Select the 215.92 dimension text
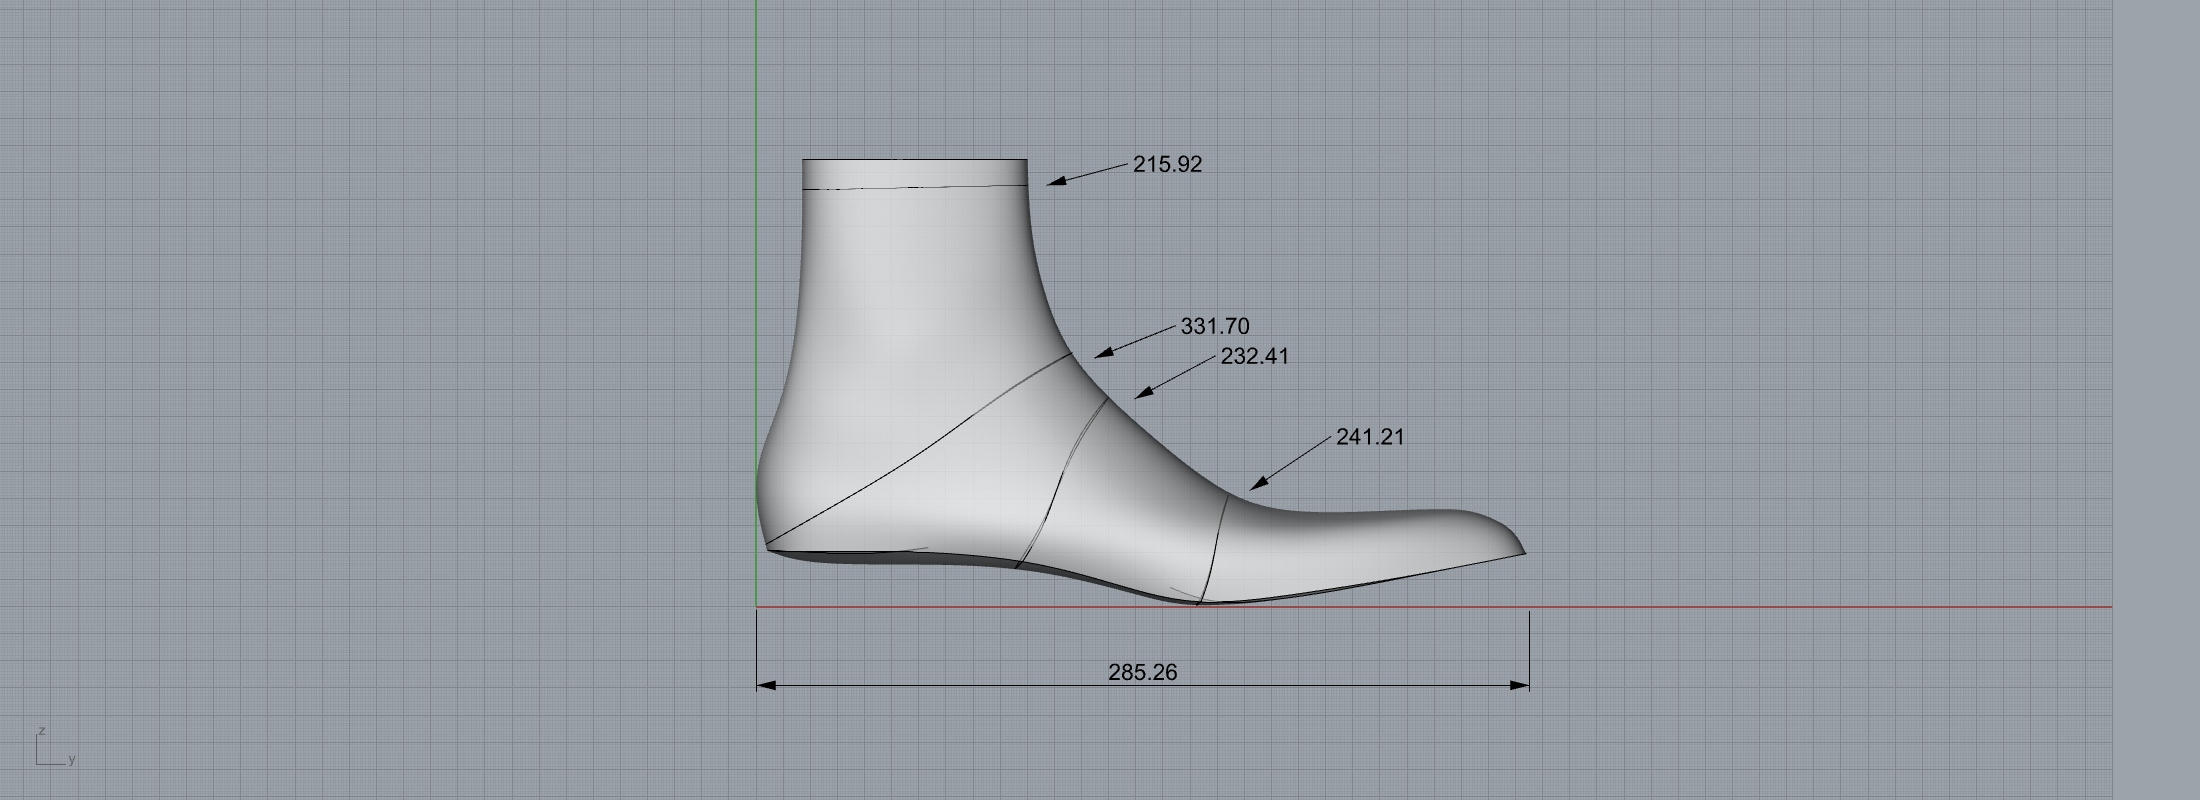The image size is (2200, 800). (1167, 164)
